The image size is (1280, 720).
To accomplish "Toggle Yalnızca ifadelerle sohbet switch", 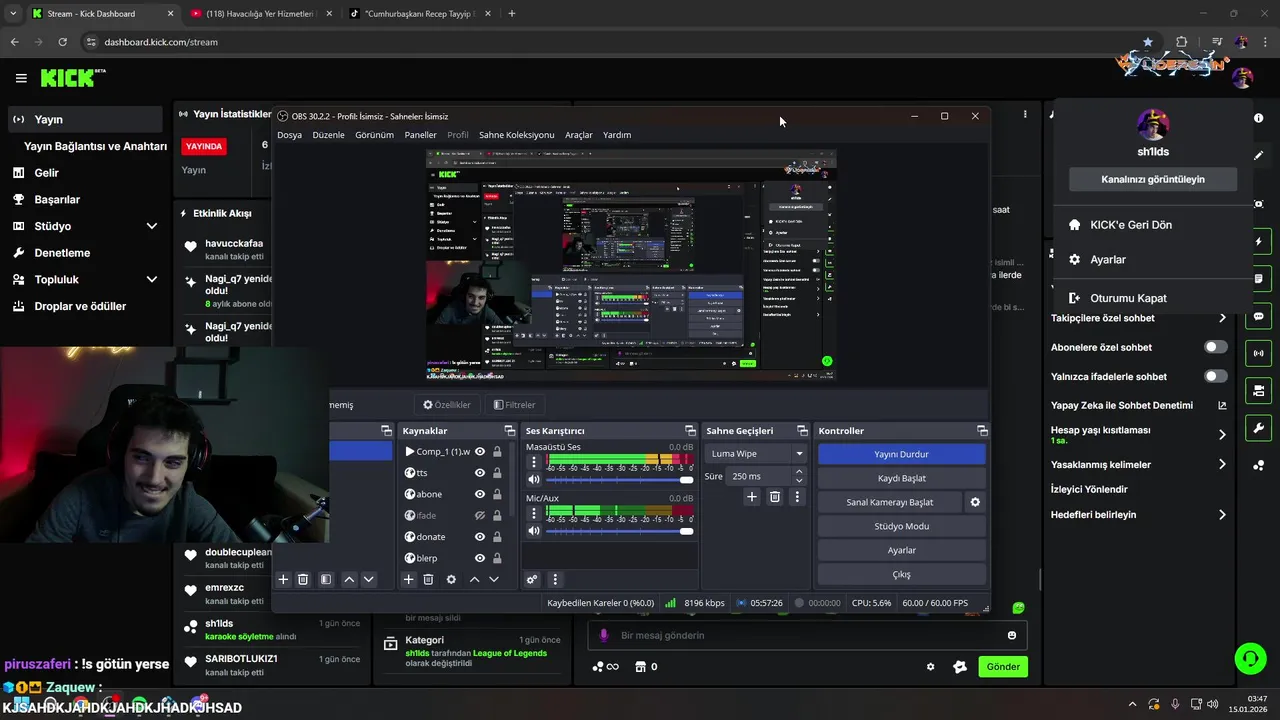I will (1216, 376).
